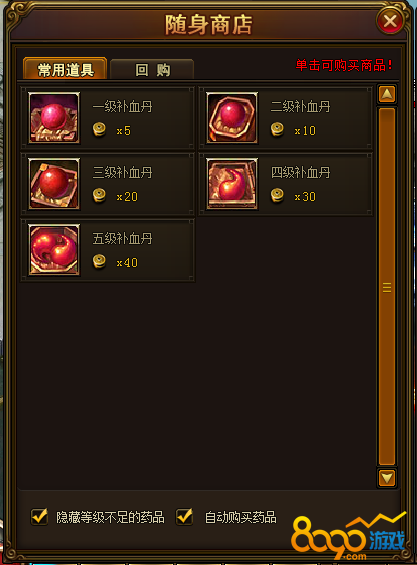Click the gold coin beside x5 price
417x565 pixels.
(x=99, y=129)
